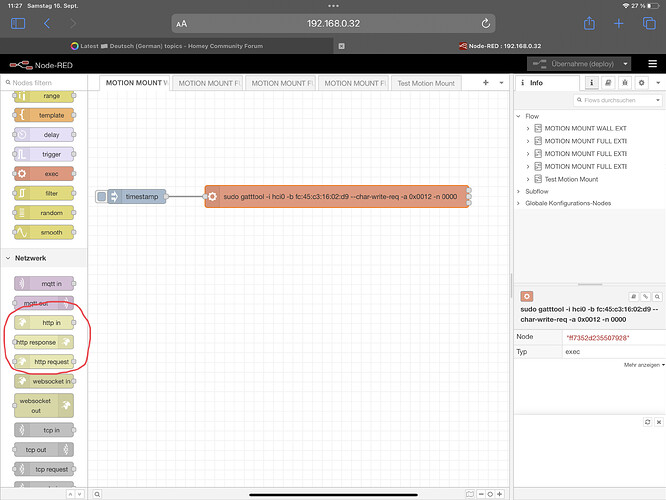Viewport: 666px width, 500px height.
Task: Open Safari tab overview
Action: pyautogui.click(x=649, y=23)
